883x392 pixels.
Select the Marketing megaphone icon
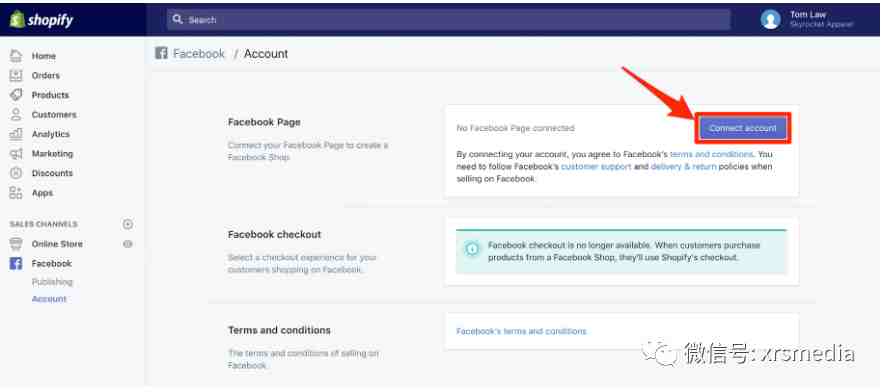click(16, 153)
